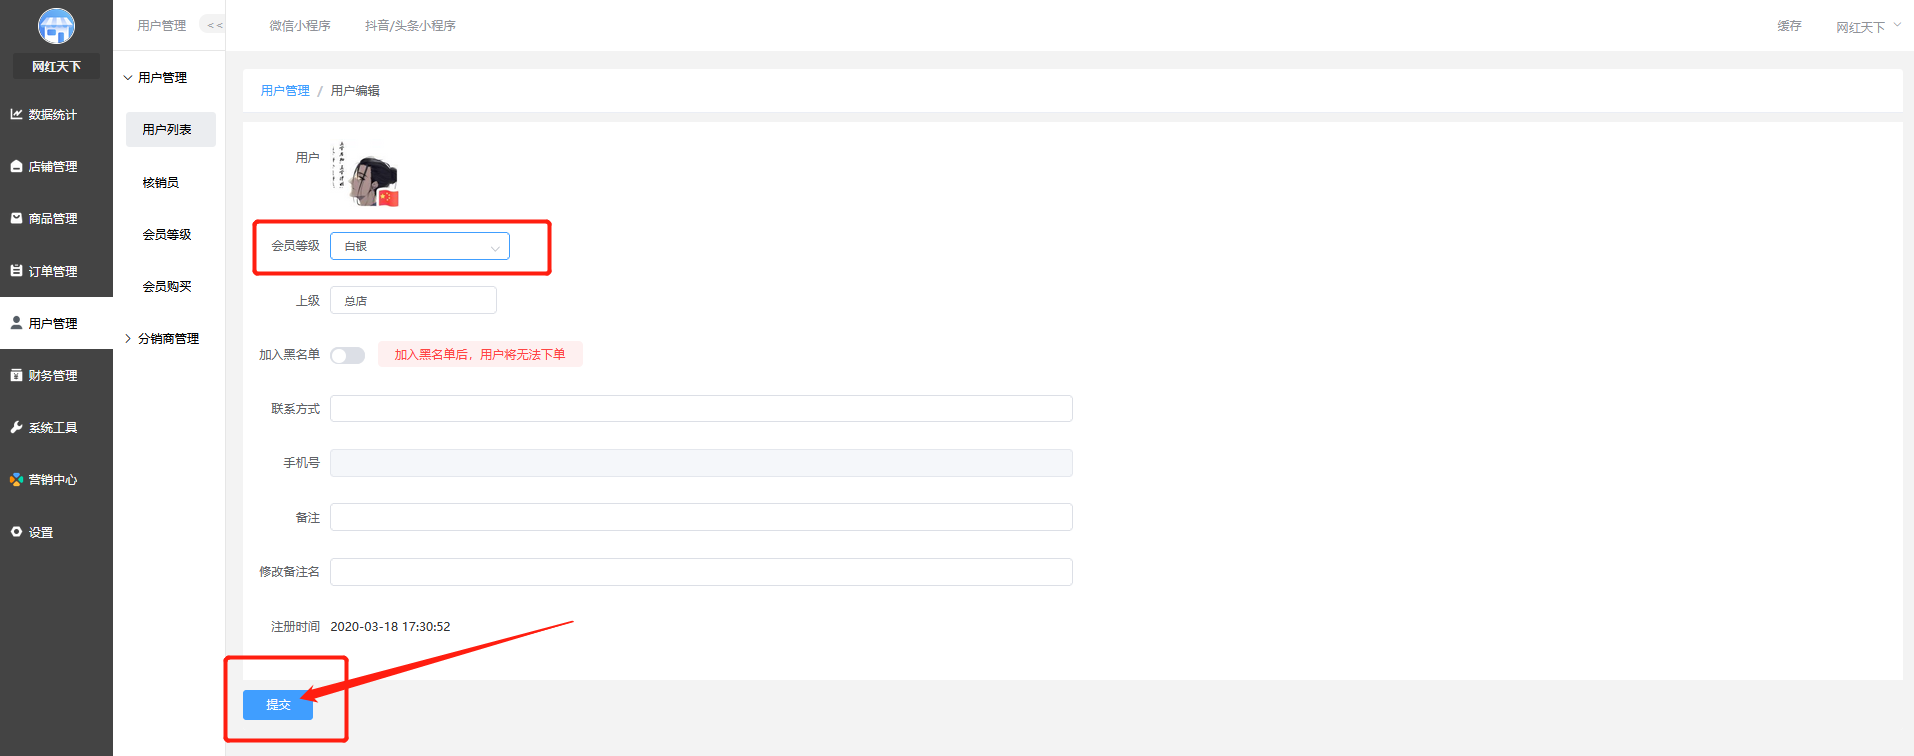
Task: Click the blue 提交 button
Action: pos(278,705)
